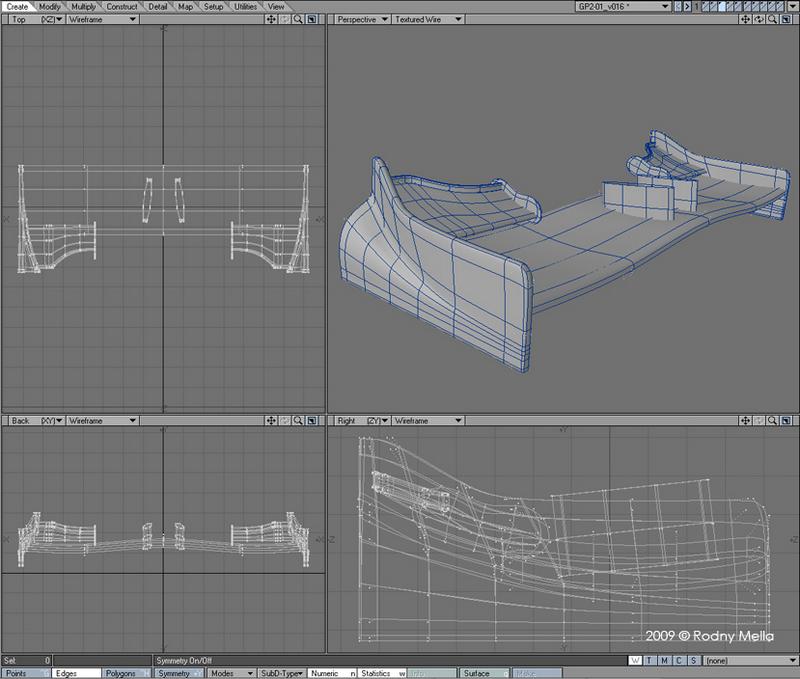Open the Surface editor button
This screenshot has height=679, width=800.
click(x=478, y=674)
